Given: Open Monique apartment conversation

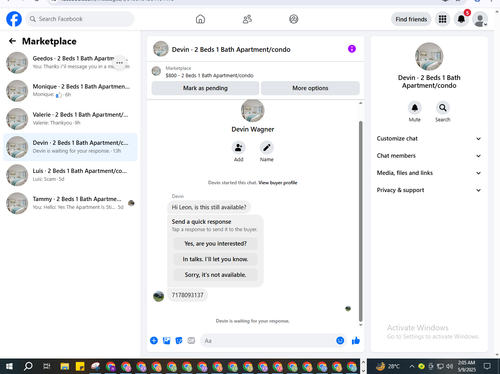Looking at the screenshot, I should (70, 91).
